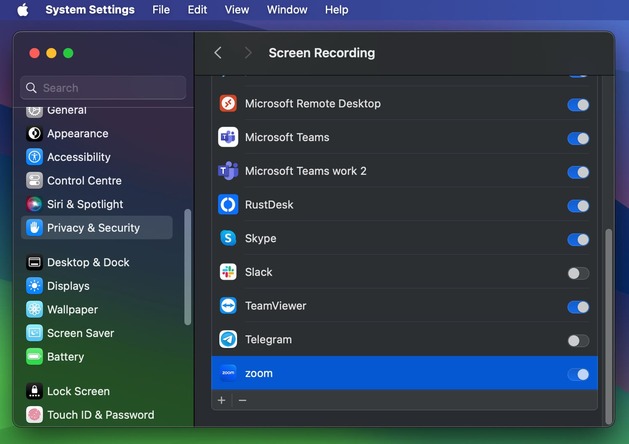Open Accessibility settings in sidebar

[97, 157]
